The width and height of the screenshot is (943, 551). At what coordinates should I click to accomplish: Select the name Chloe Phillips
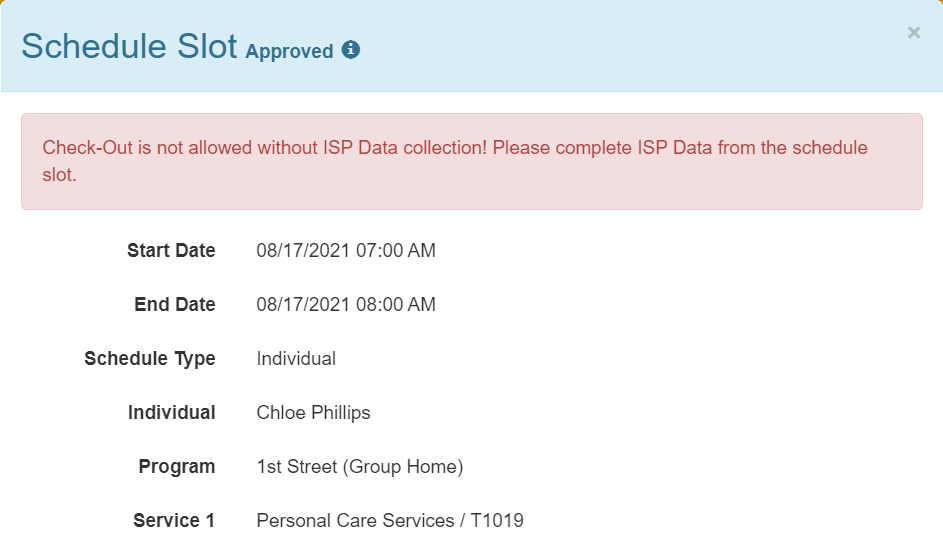[313, 413]
